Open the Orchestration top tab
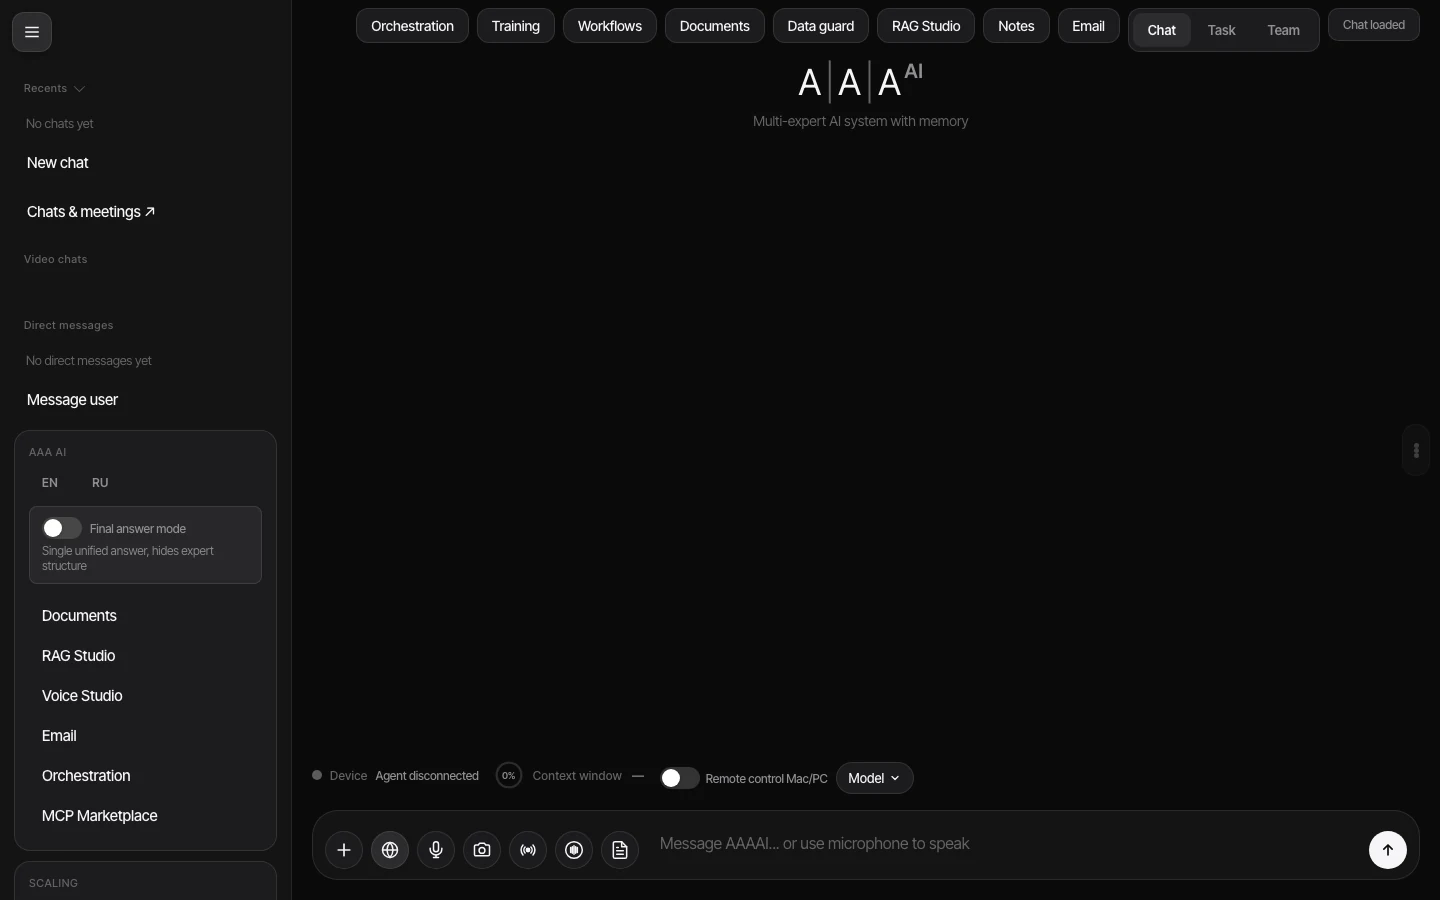1440x900 pixels. (412, 26)
